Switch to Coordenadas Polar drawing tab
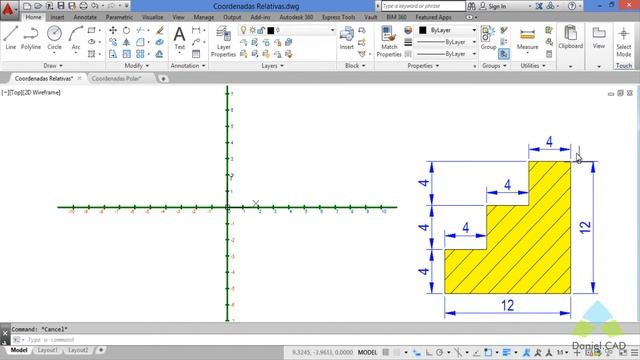 pyautogui.click(x=116, y=78)
